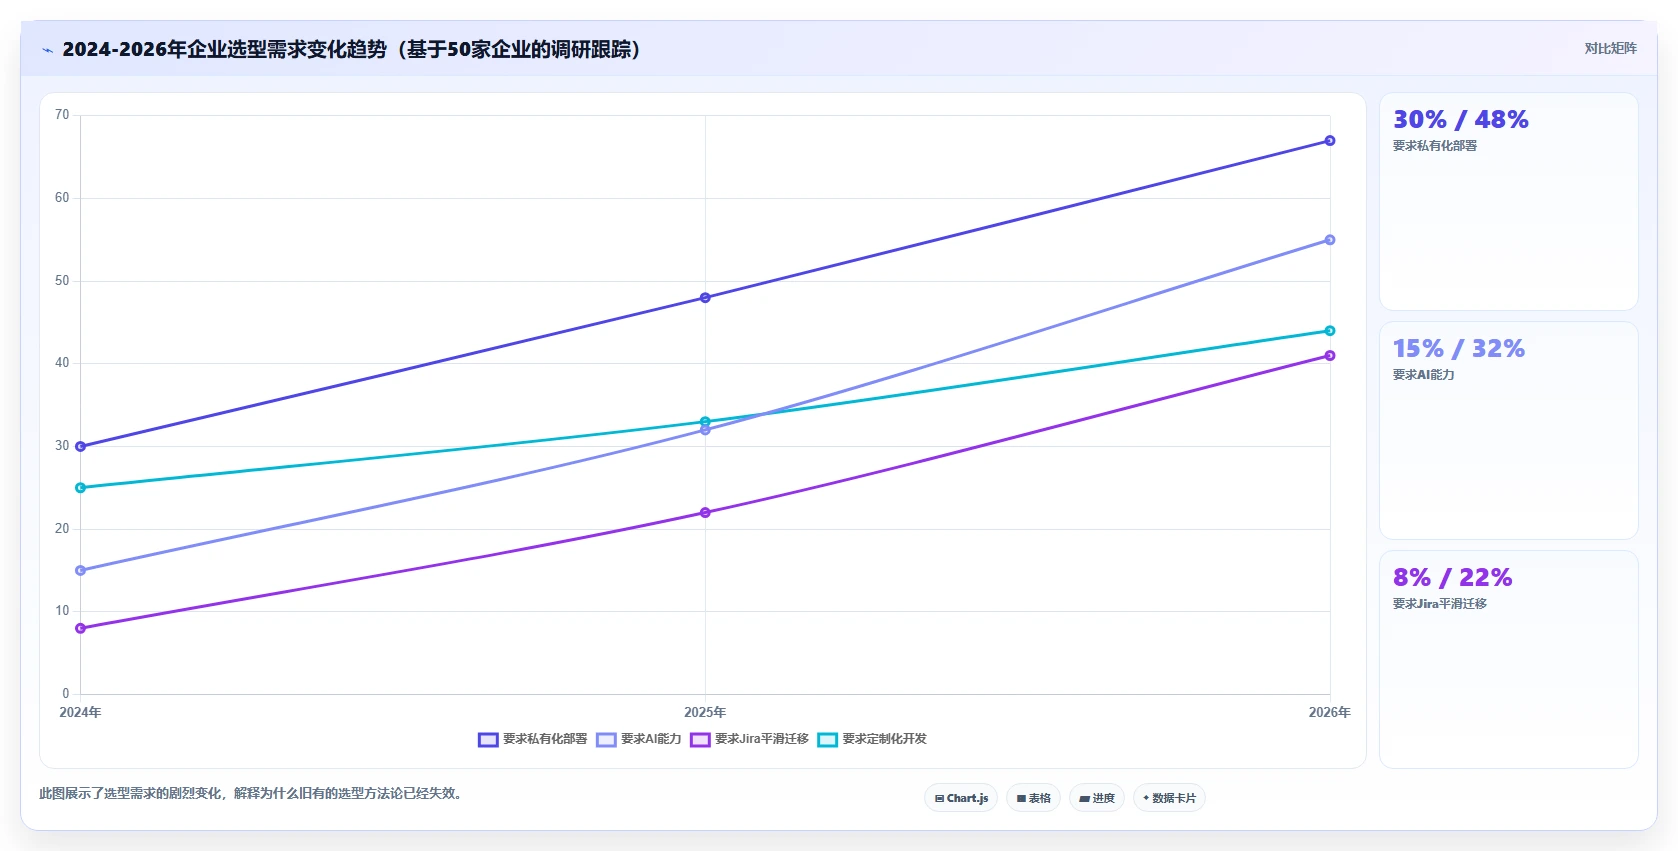Image resolution: width=1678 pixels, height=851 pixels.
Task: Click the 要求AI能力 label in stat card
Action: click(x=1423, y=375)
